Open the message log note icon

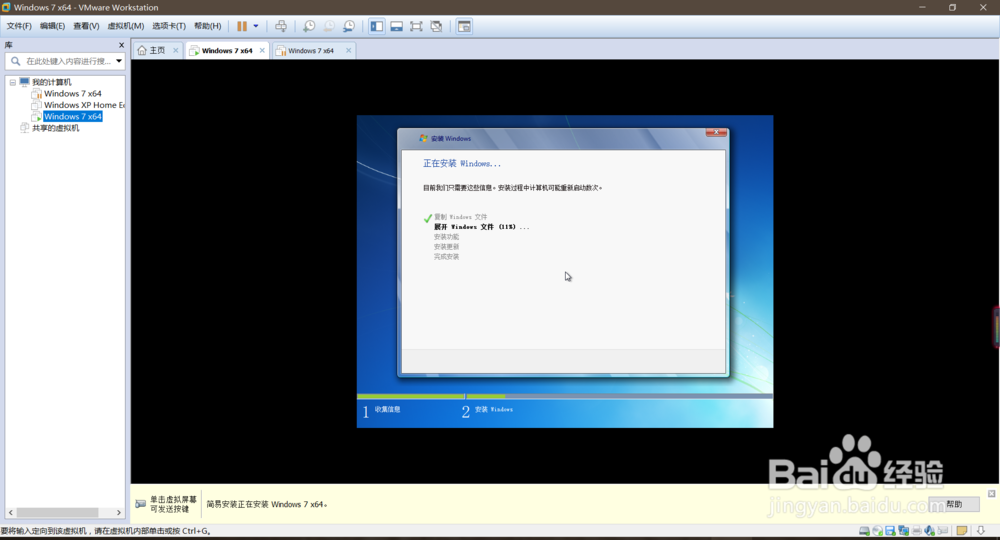click(x=962, y=530)
